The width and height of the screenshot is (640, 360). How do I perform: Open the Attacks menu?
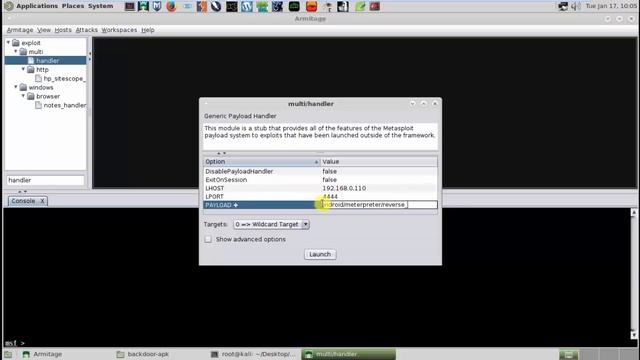click(87, 30)
